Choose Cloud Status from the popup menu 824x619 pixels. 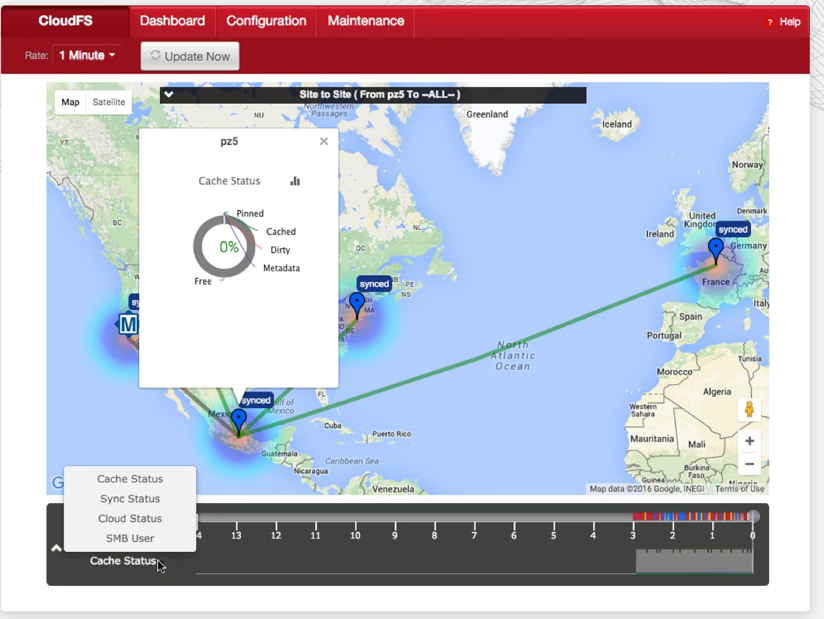(x=130, y=519)
